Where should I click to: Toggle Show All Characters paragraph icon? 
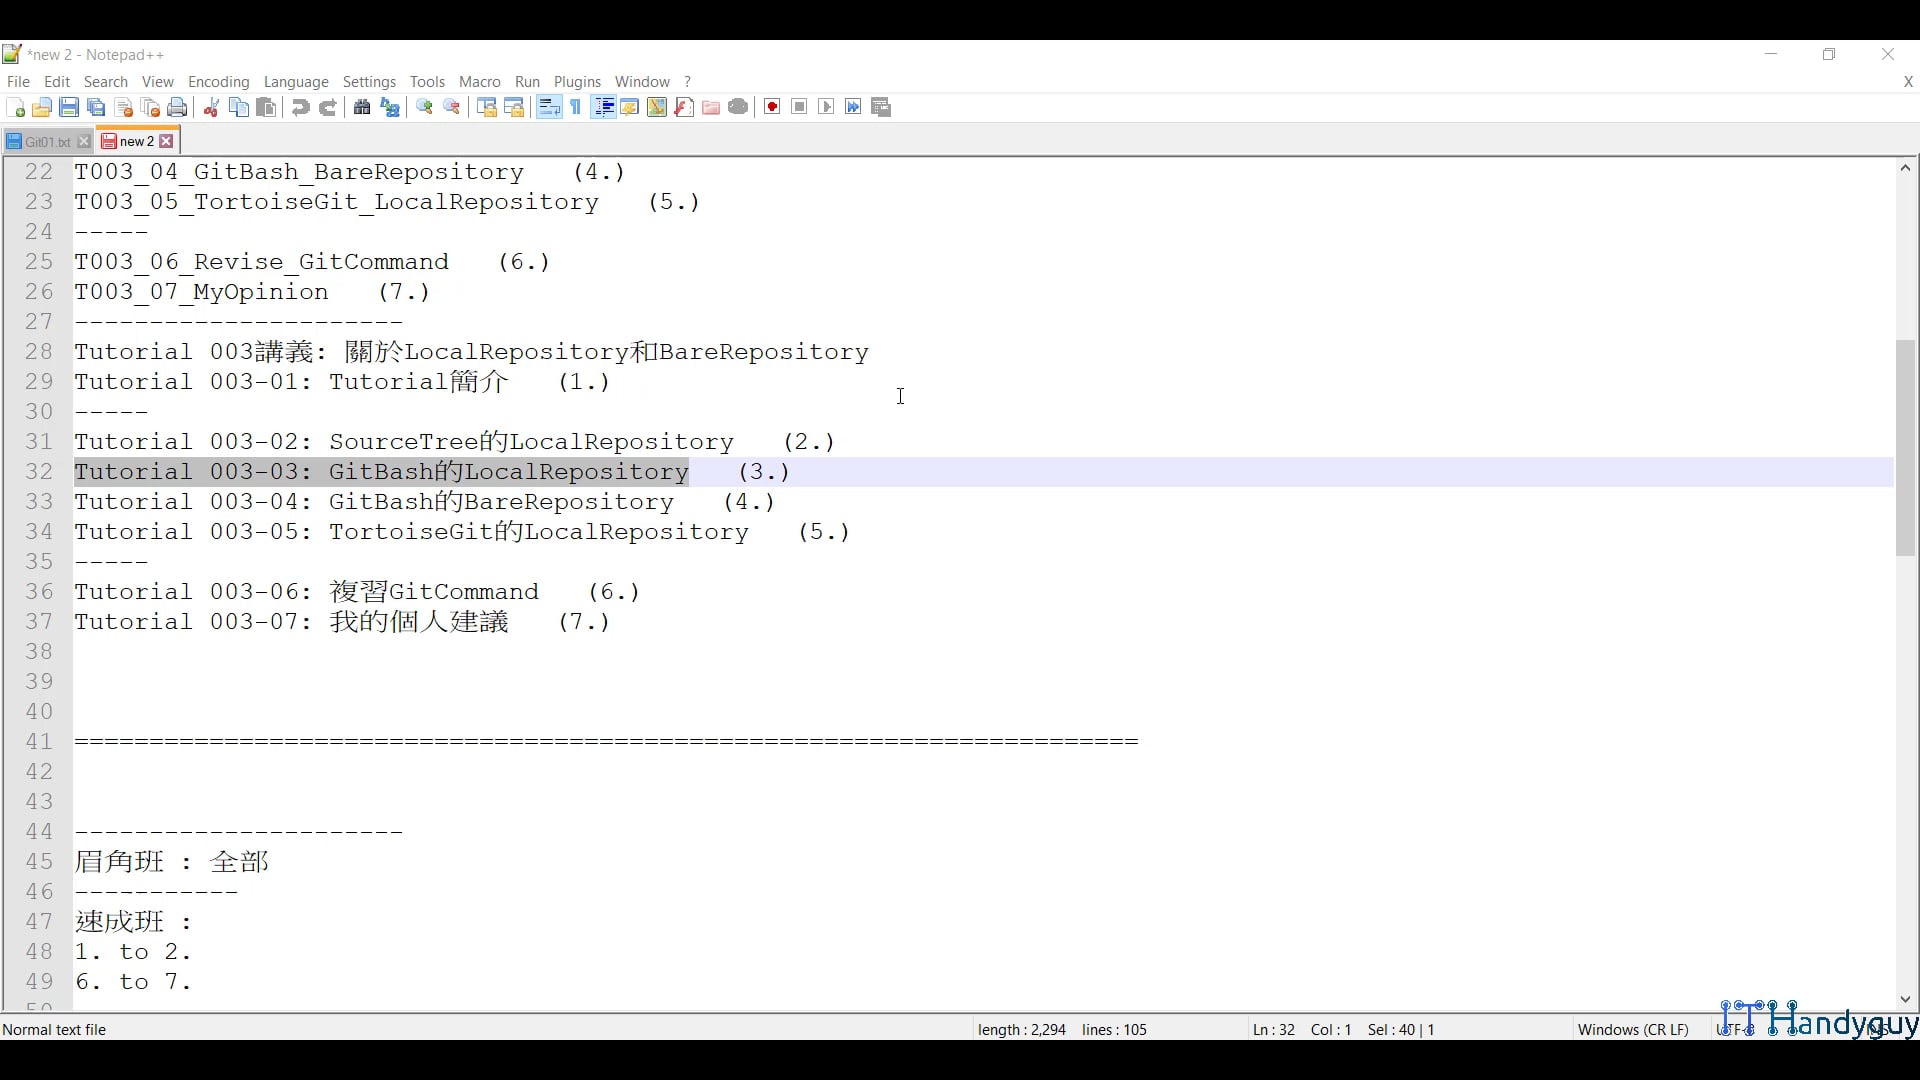(576, 107)
